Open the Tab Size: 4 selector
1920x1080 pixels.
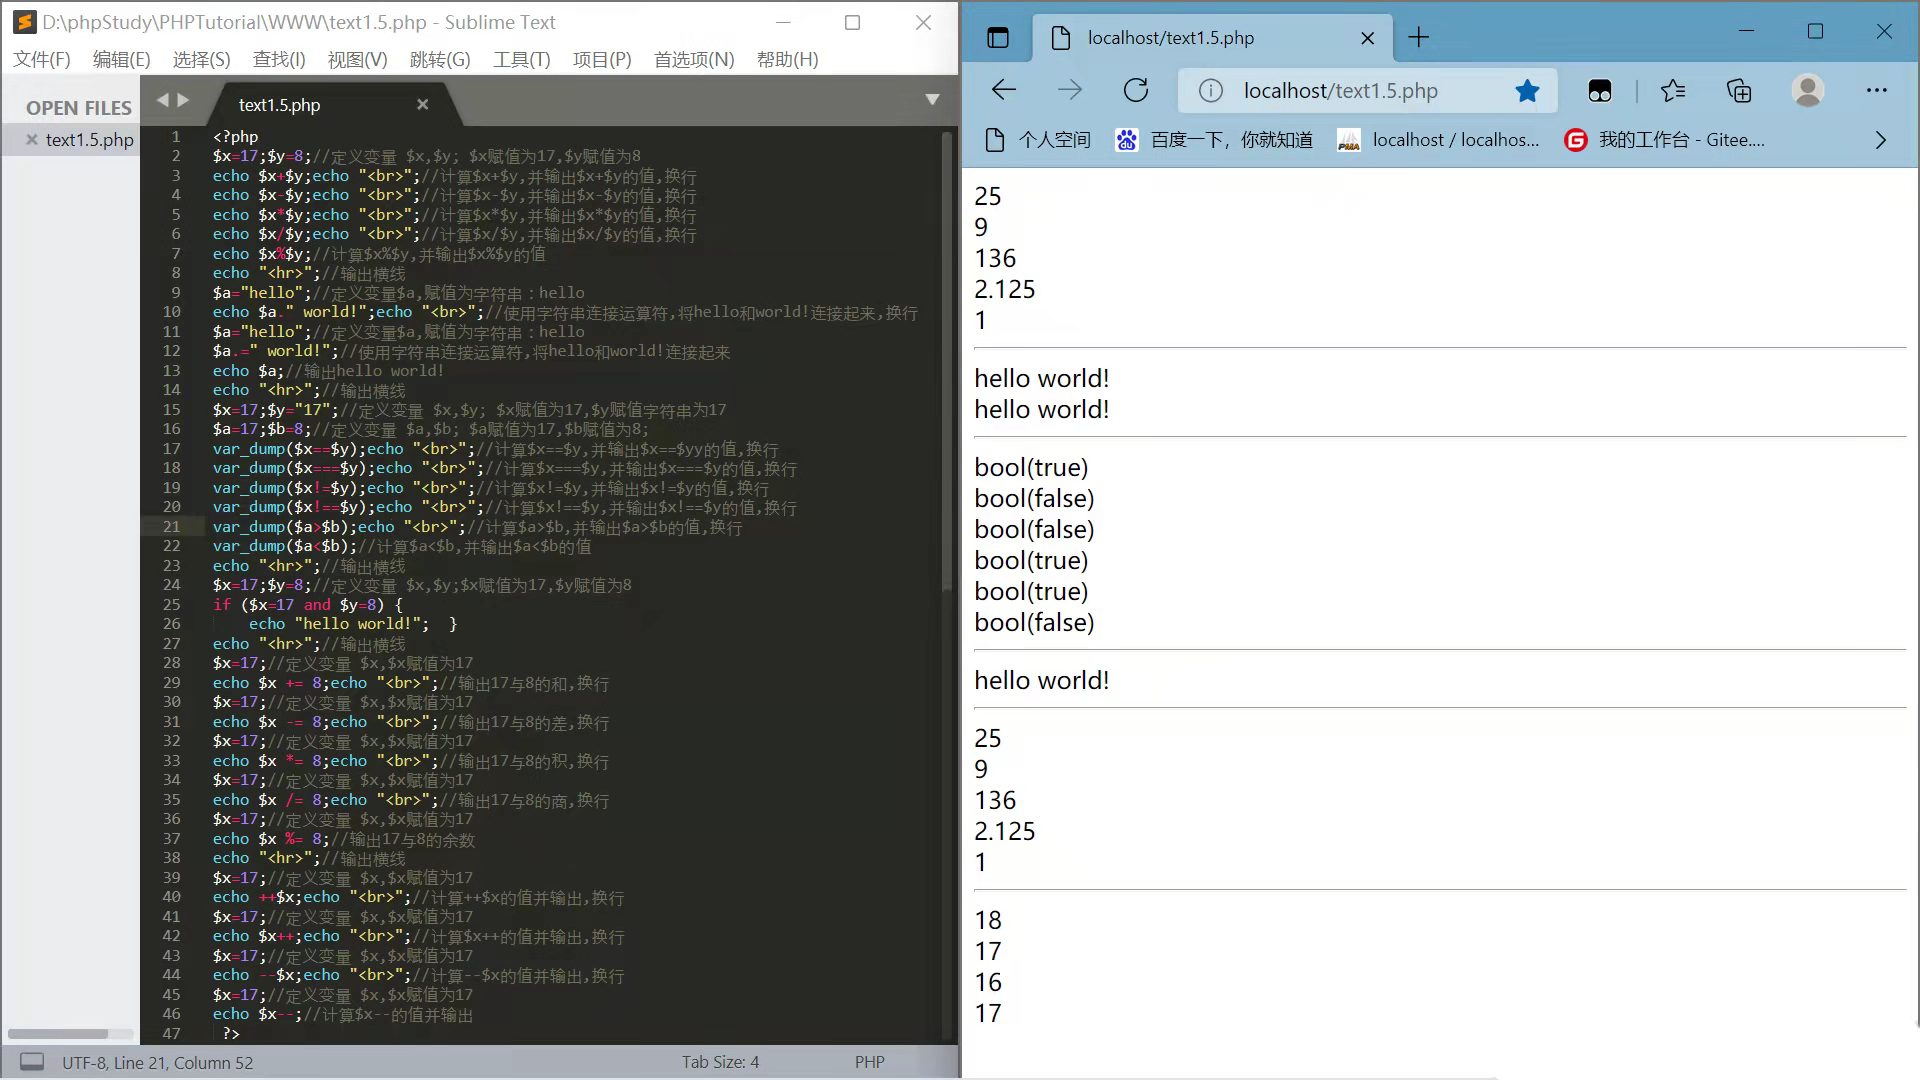click(x=720, y=1062)
